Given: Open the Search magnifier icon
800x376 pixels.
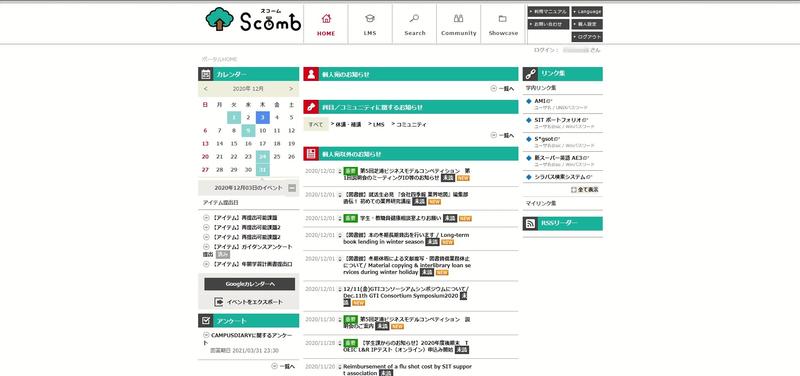Looking at the screenshot, I should click(x=414, y=19).
